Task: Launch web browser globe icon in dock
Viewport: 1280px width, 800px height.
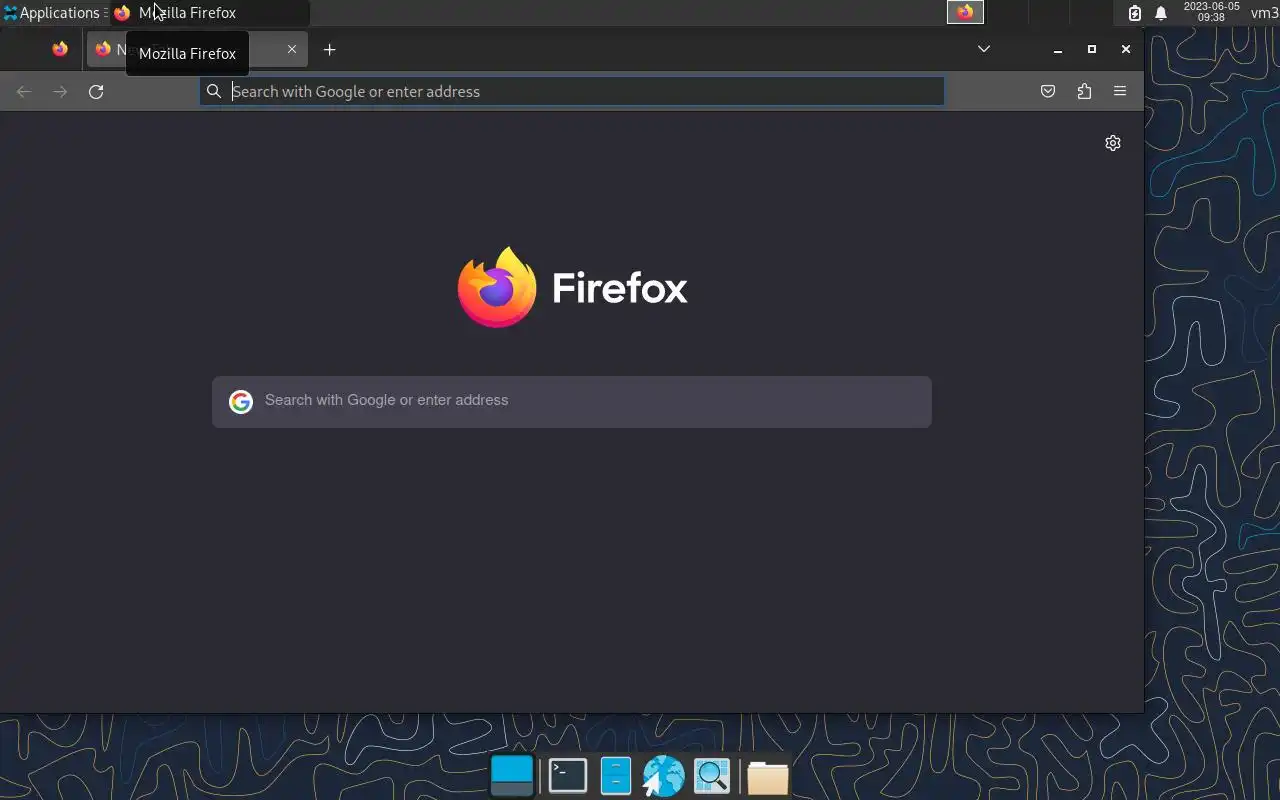Action: (x=663, y=776)
